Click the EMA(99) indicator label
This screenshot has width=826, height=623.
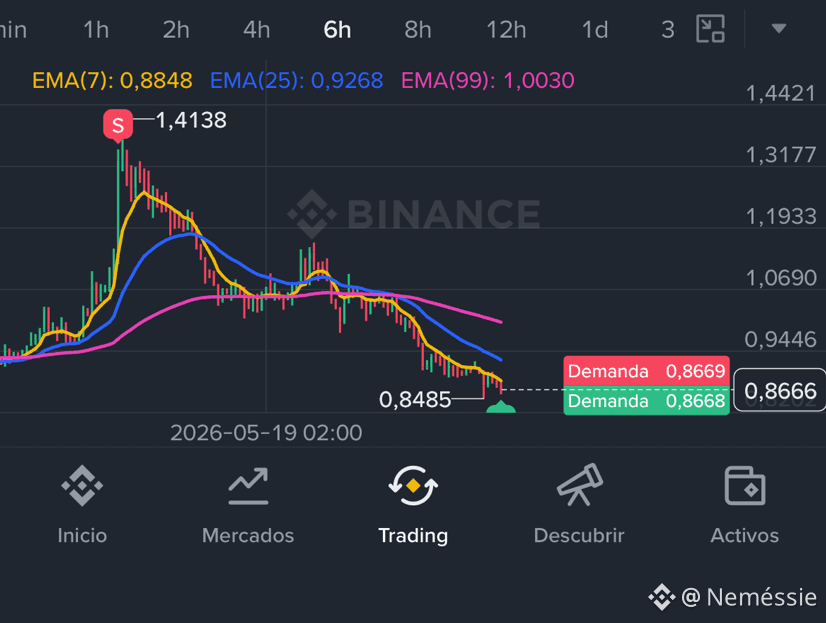[x=488, y=81]
